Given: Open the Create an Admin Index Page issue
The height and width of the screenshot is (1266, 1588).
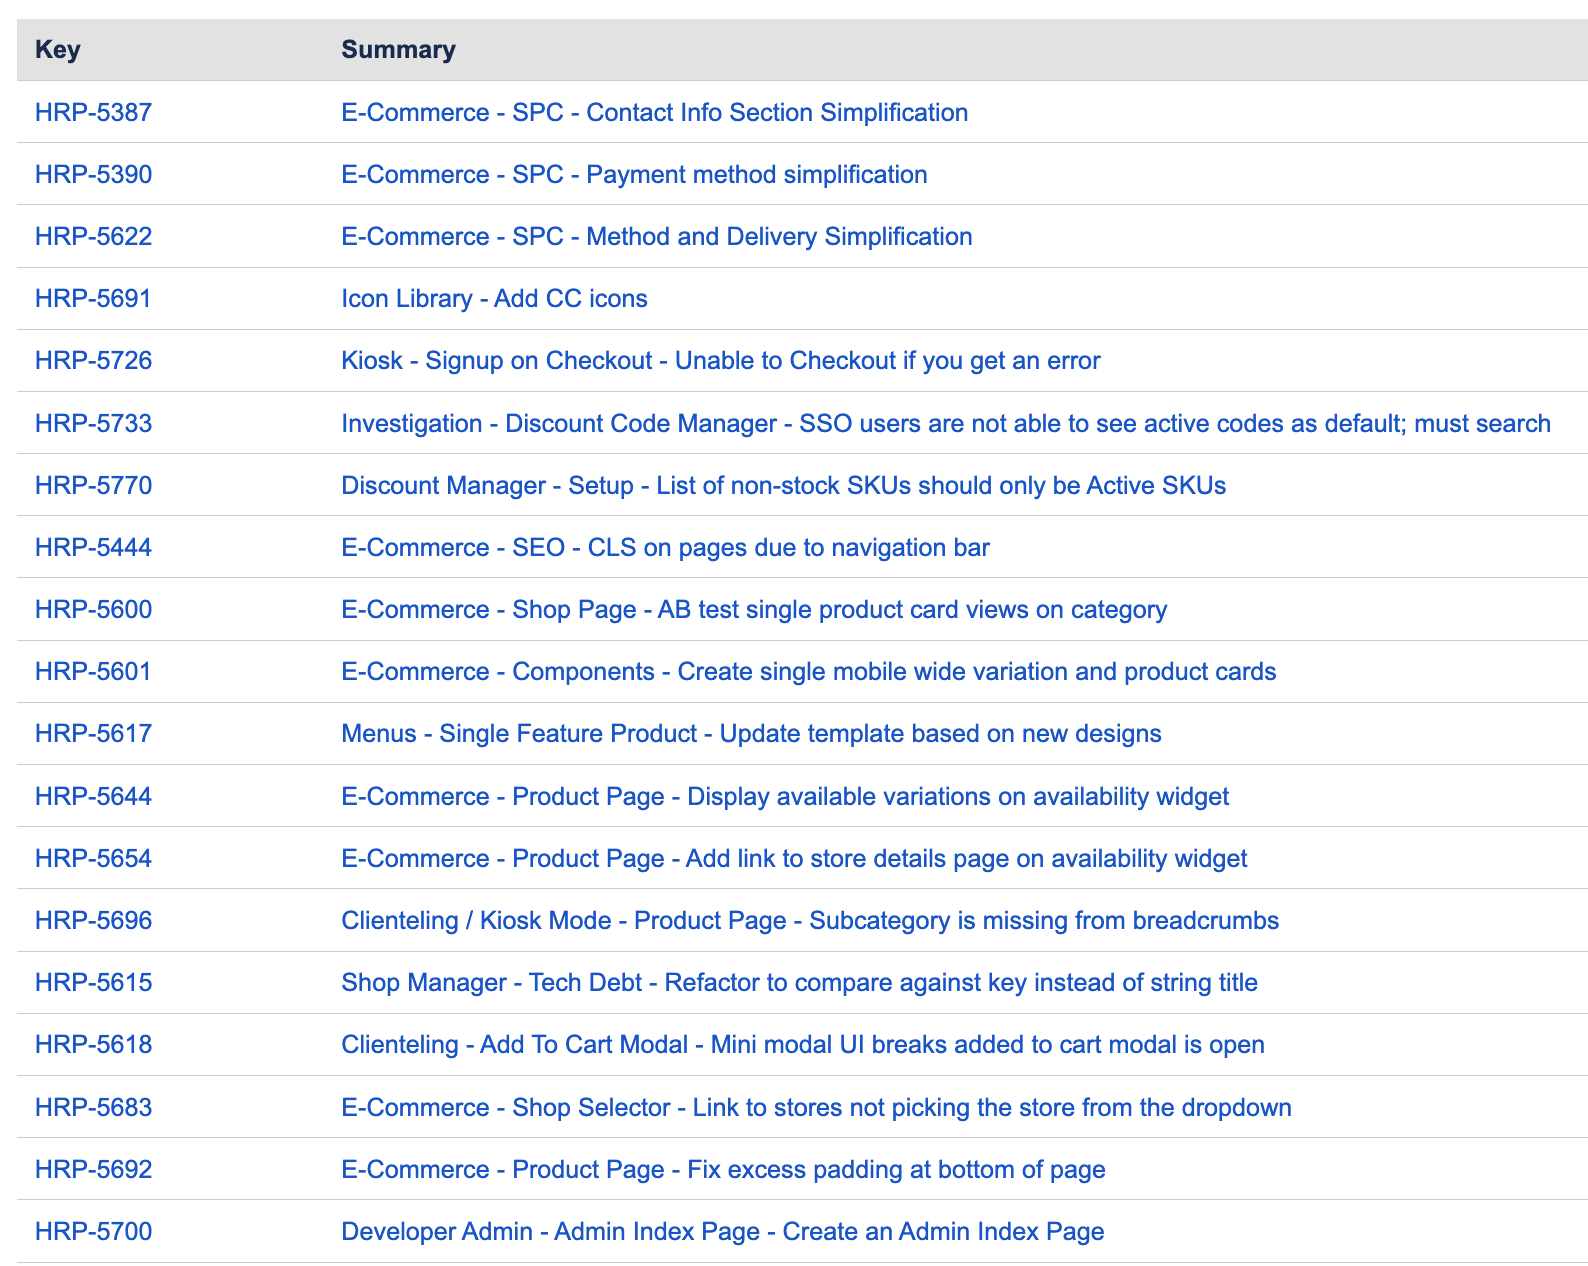Looking at the screenshot, I should coord(722,1231).
